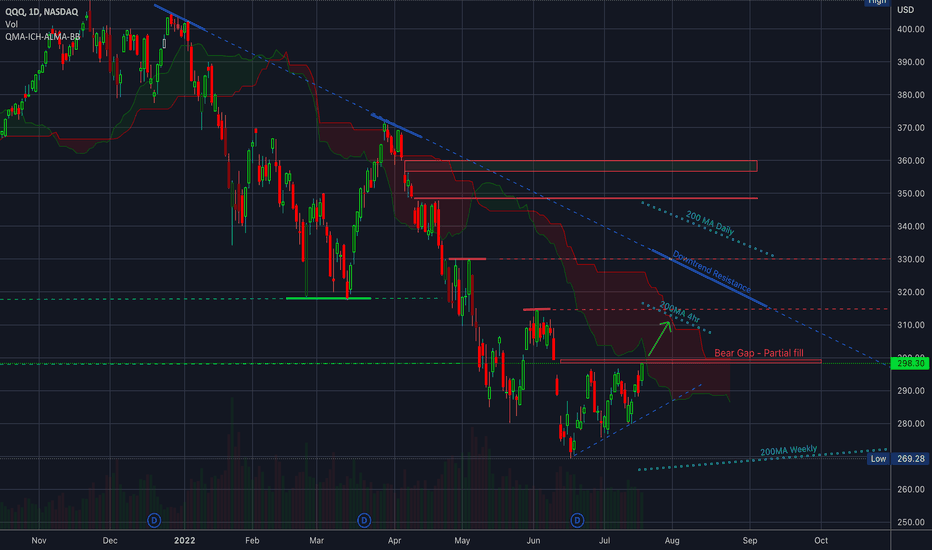Select the '200MA 4hr' text label
This screenshot has height=550, width=932.
[x=679, y=313]
